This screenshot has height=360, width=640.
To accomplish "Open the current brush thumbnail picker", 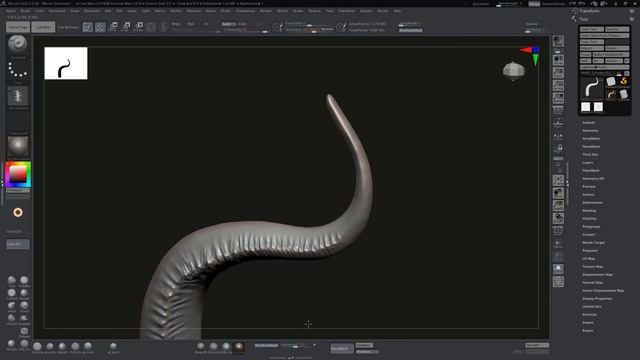I will 18,44.
